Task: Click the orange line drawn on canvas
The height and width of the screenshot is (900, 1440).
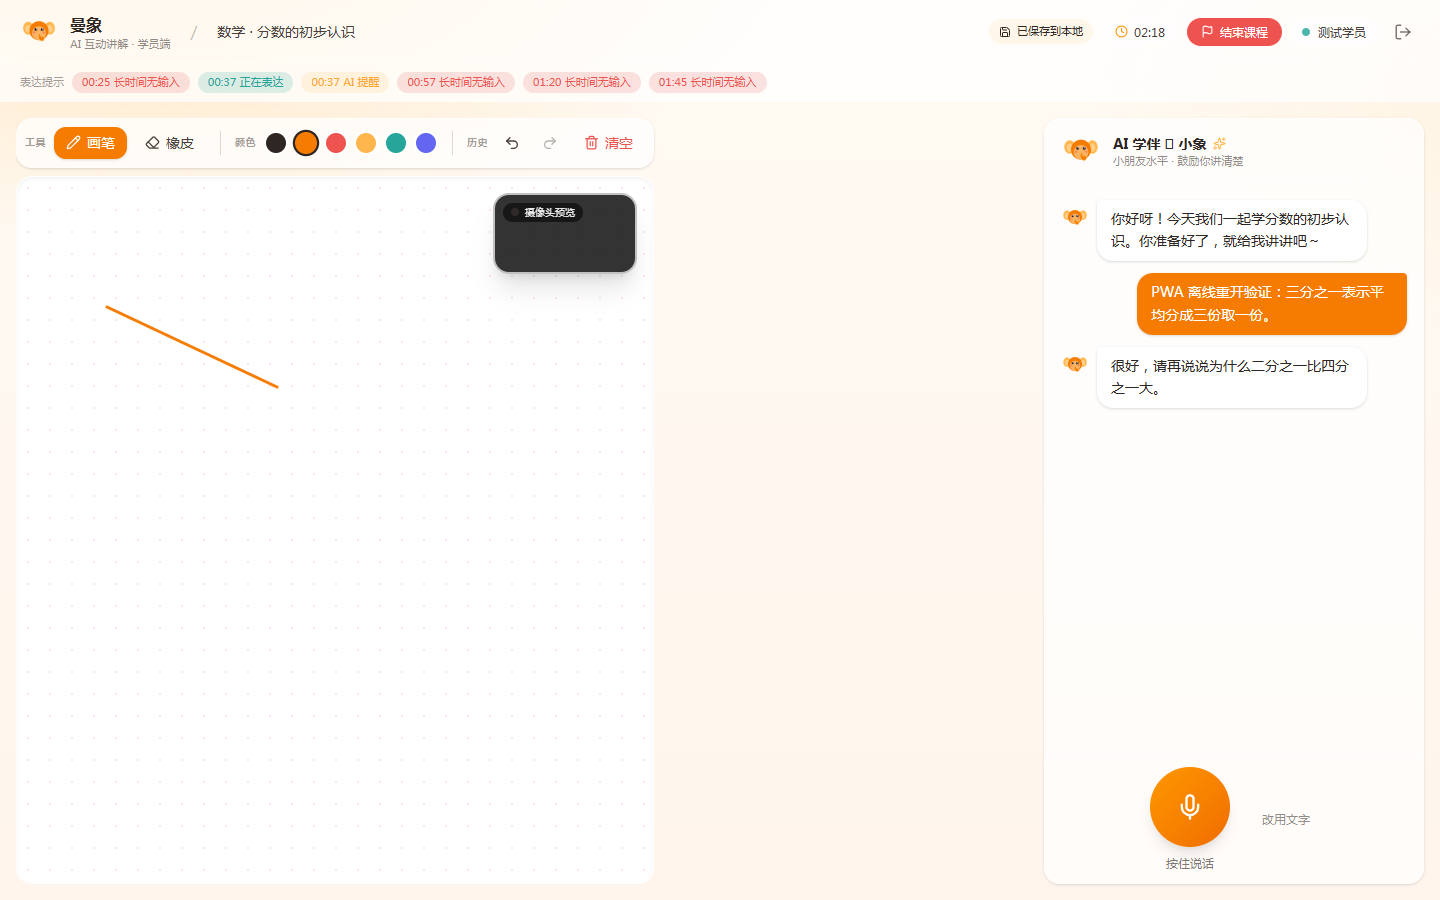Action: 192,347
